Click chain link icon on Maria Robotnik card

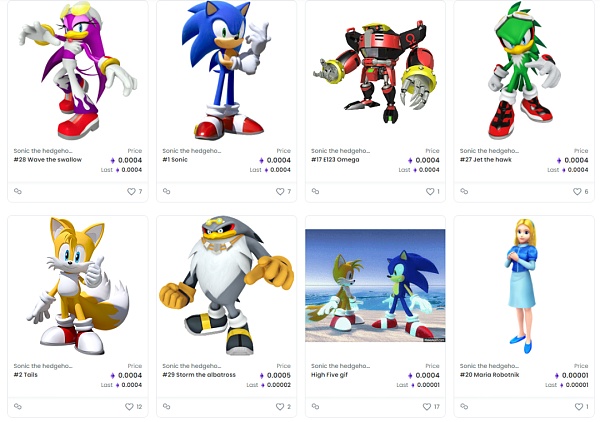tap(464, 407)
